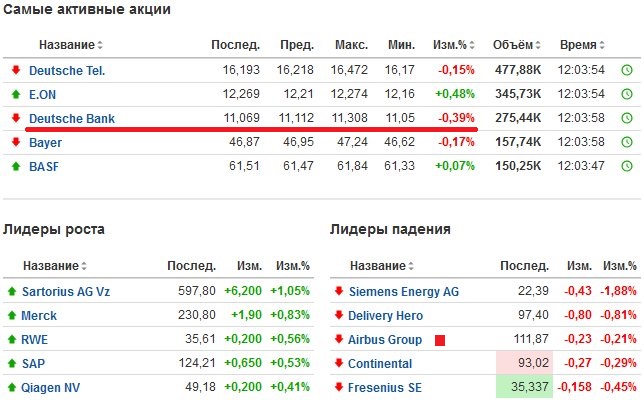This screenshot has width=644, height=400.
Task: Click Deutsche Bank last price 11,069
Action: click(242, 118)
